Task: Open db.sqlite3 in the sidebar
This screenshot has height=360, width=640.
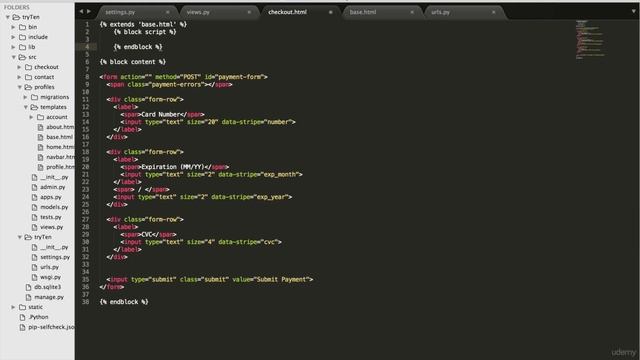Action: (x=47, y=287)
